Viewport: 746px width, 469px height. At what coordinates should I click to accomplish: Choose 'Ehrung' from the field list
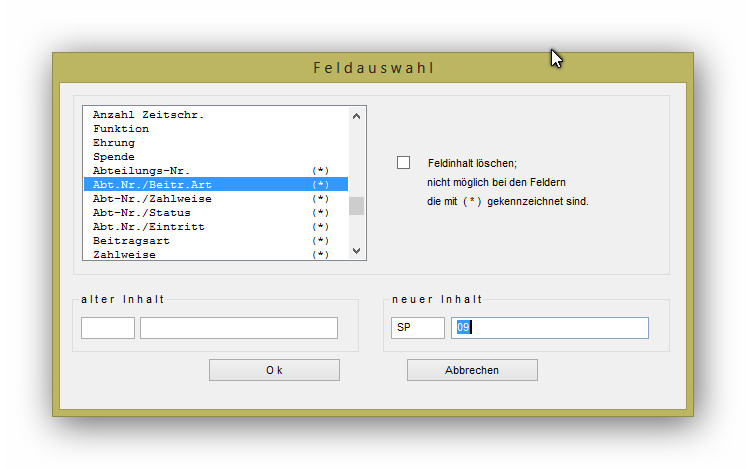(x=114, y=143)
